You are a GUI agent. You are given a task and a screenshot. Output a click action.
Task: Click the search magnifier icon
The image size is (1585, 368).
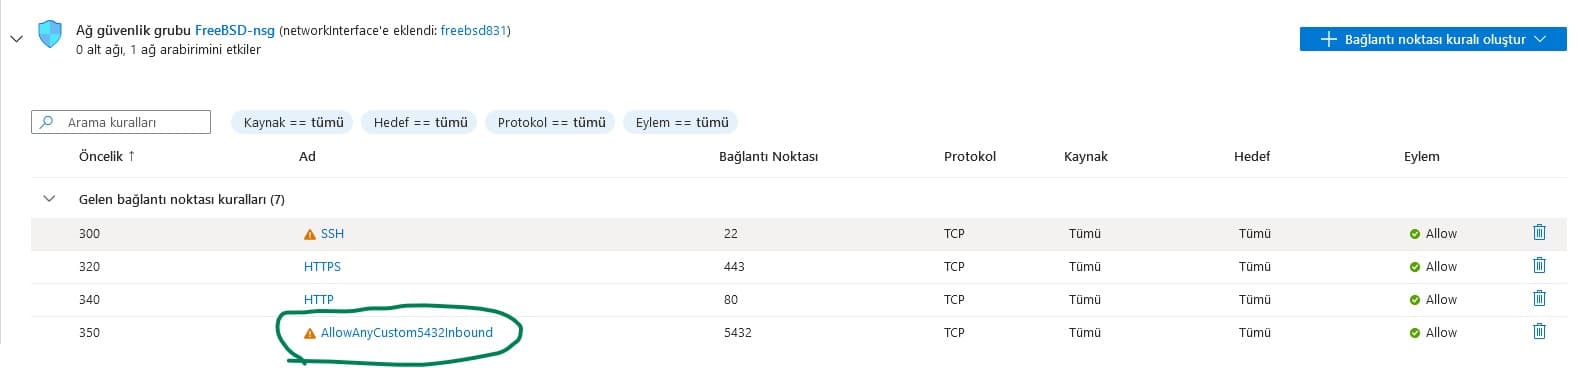pos(46,122)
